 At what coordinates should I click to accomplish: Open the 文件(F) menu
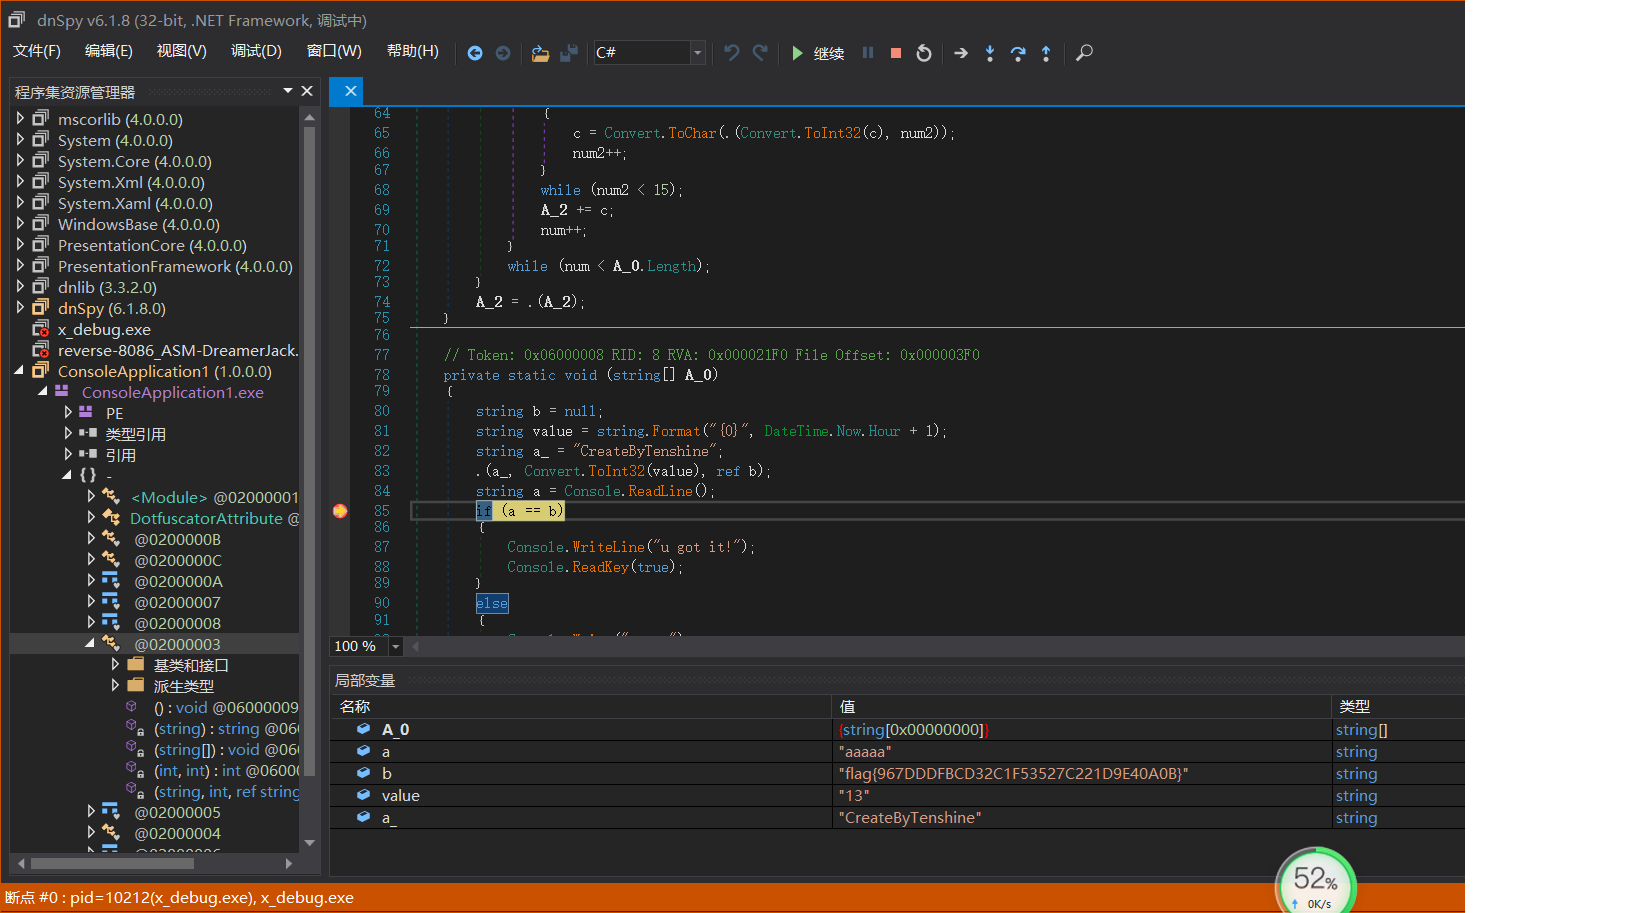(37, 51)
